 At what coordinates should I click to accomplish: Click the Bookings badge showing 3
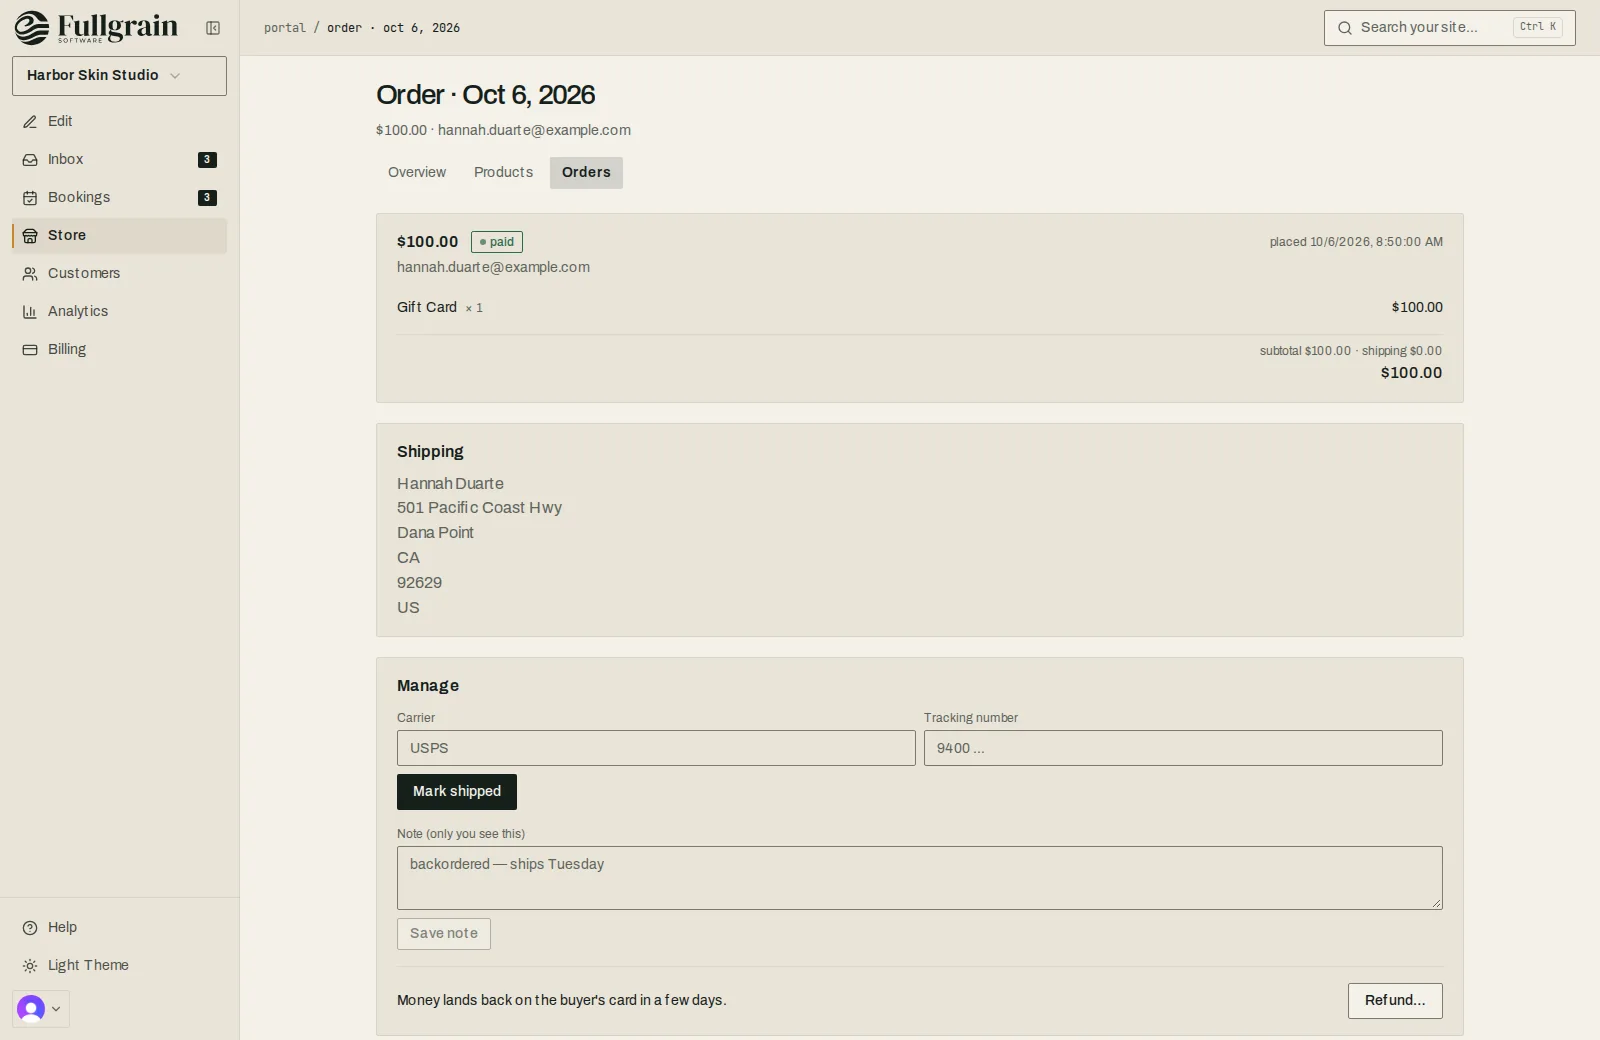[207, 198]
